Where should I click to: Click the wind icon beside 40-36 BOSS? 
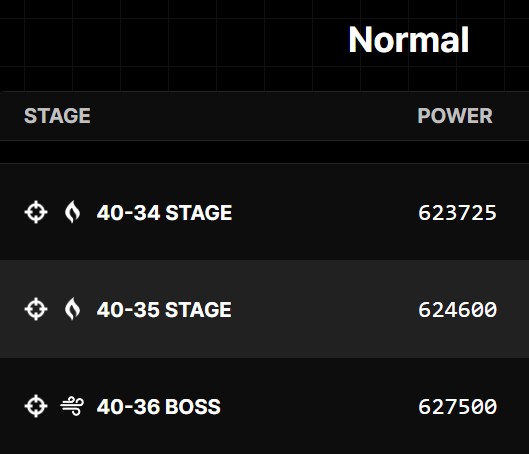(72, 406)
